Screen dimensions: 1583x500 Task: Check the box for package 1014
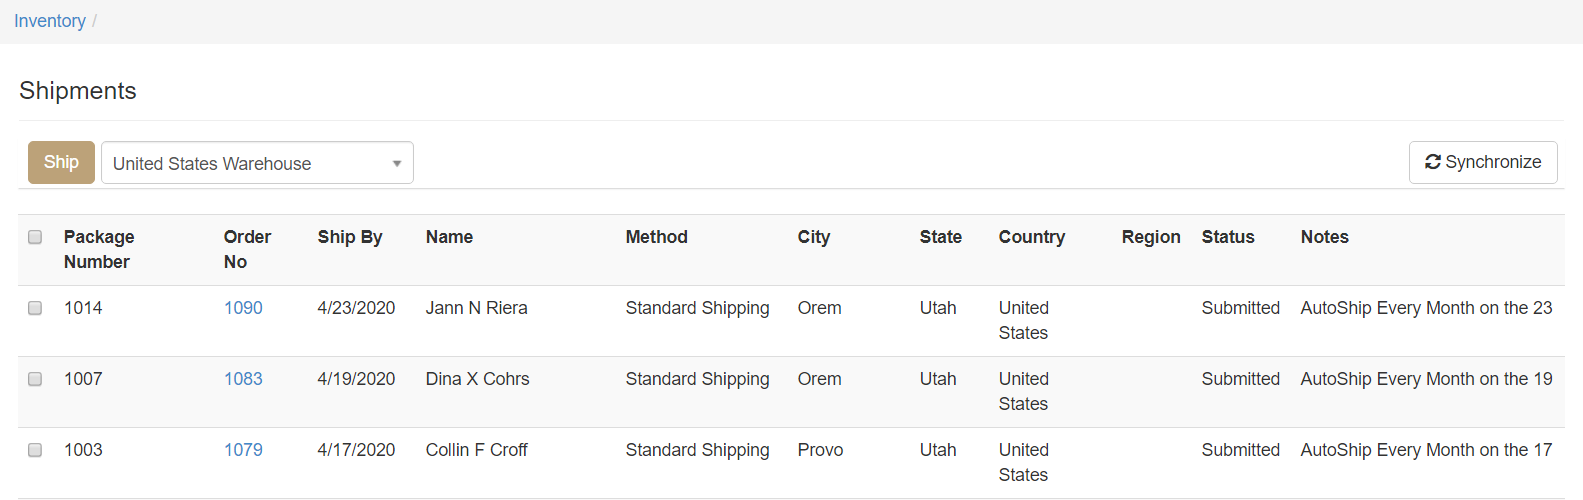pos(35,308)
